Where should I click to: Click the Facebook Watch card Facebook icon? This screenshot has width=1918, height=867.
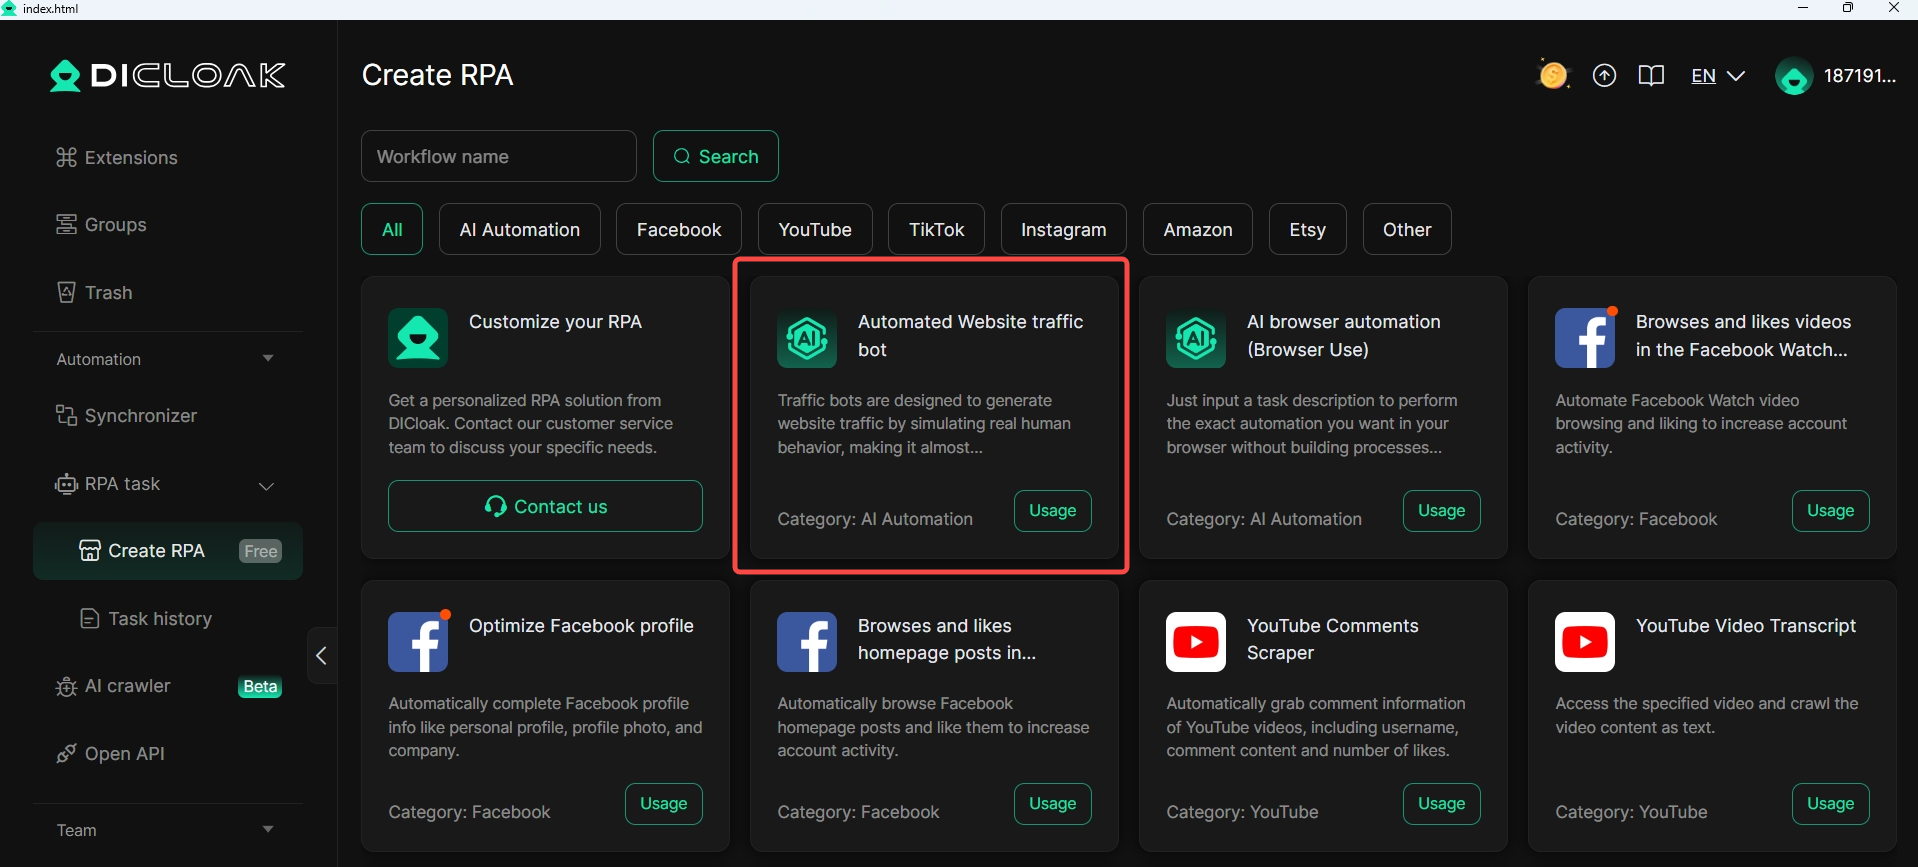coord(1585,338)
